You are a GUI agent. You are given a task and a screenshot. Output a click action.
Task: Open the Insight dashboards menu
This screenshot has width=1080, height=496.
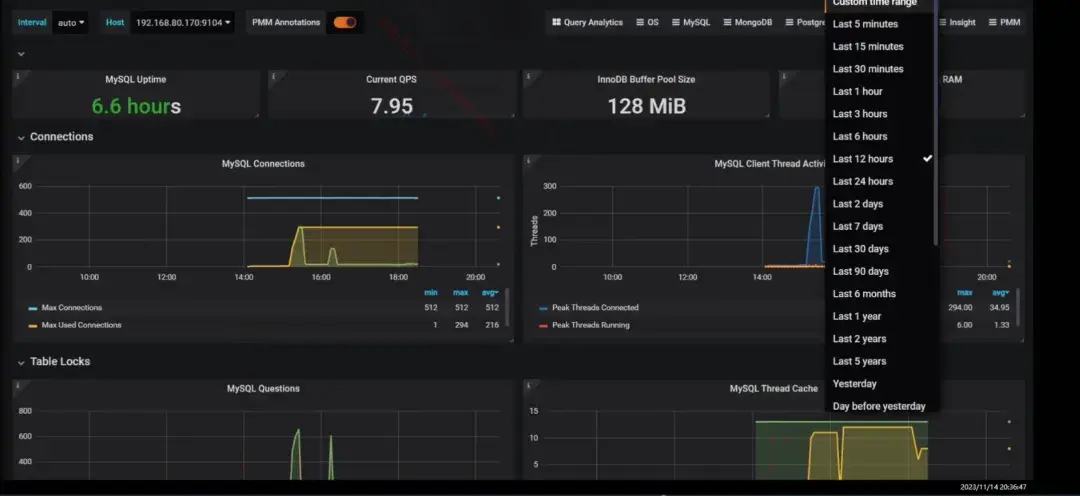click(957, 22)
